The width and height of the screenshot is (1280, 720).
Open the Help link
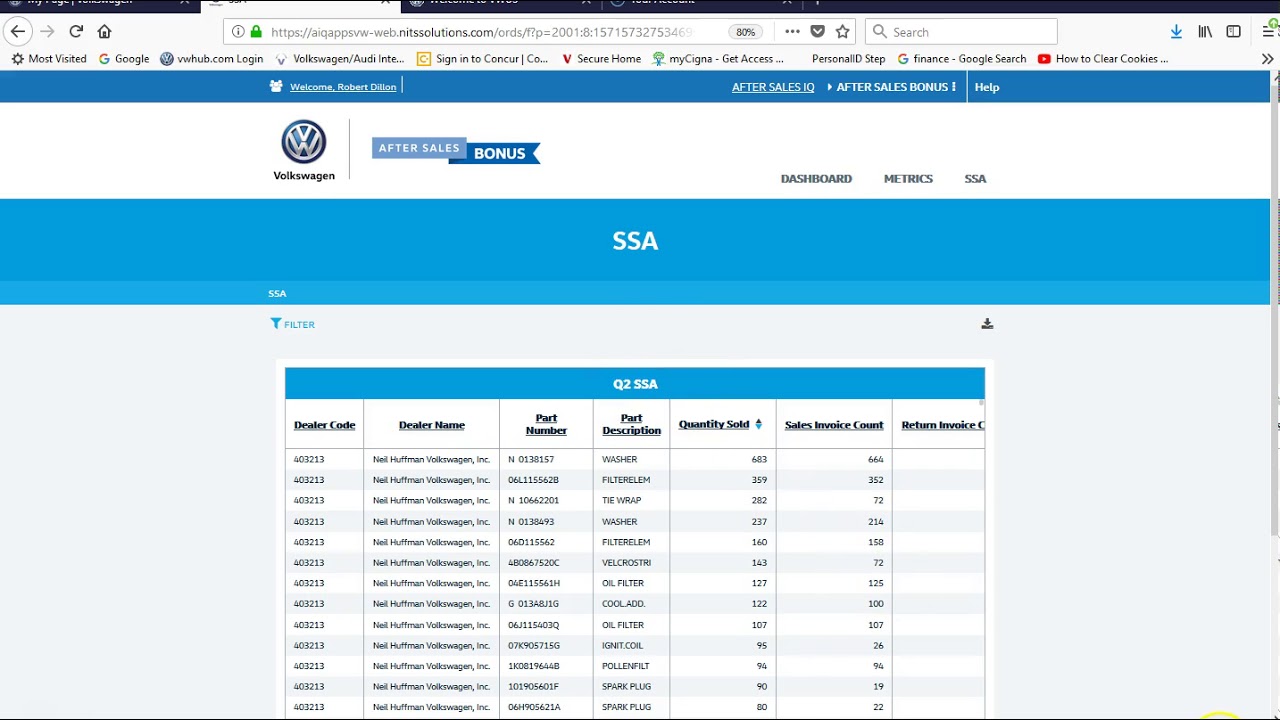987,87
